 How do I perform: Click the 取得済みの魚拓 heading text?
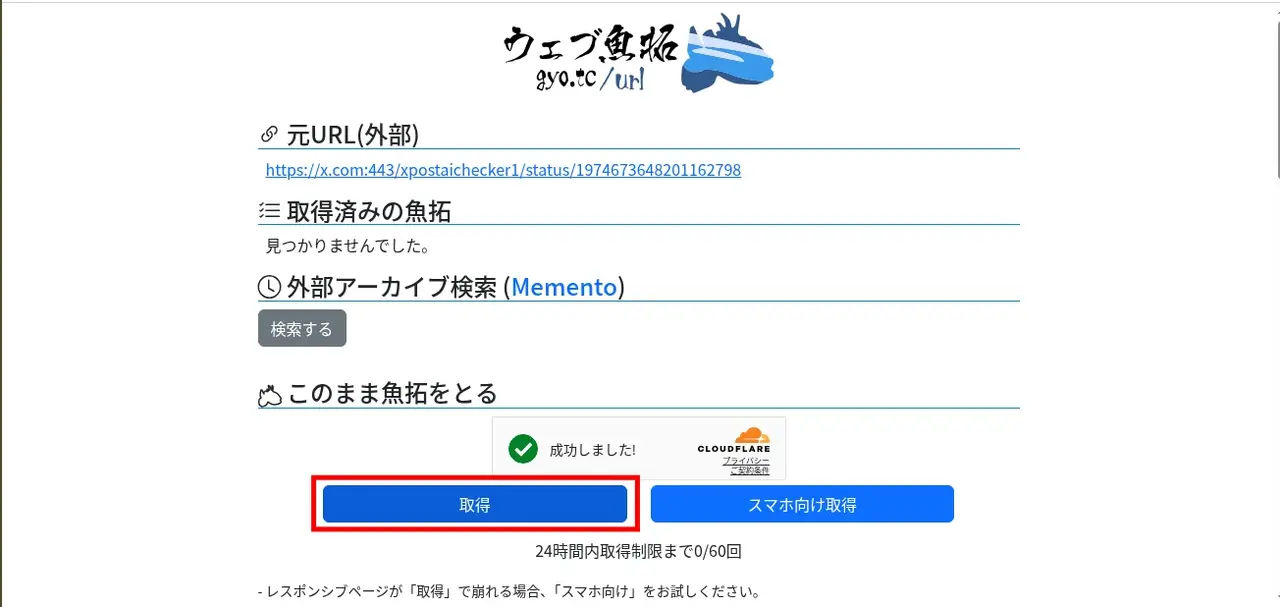(x=369, y=211)
